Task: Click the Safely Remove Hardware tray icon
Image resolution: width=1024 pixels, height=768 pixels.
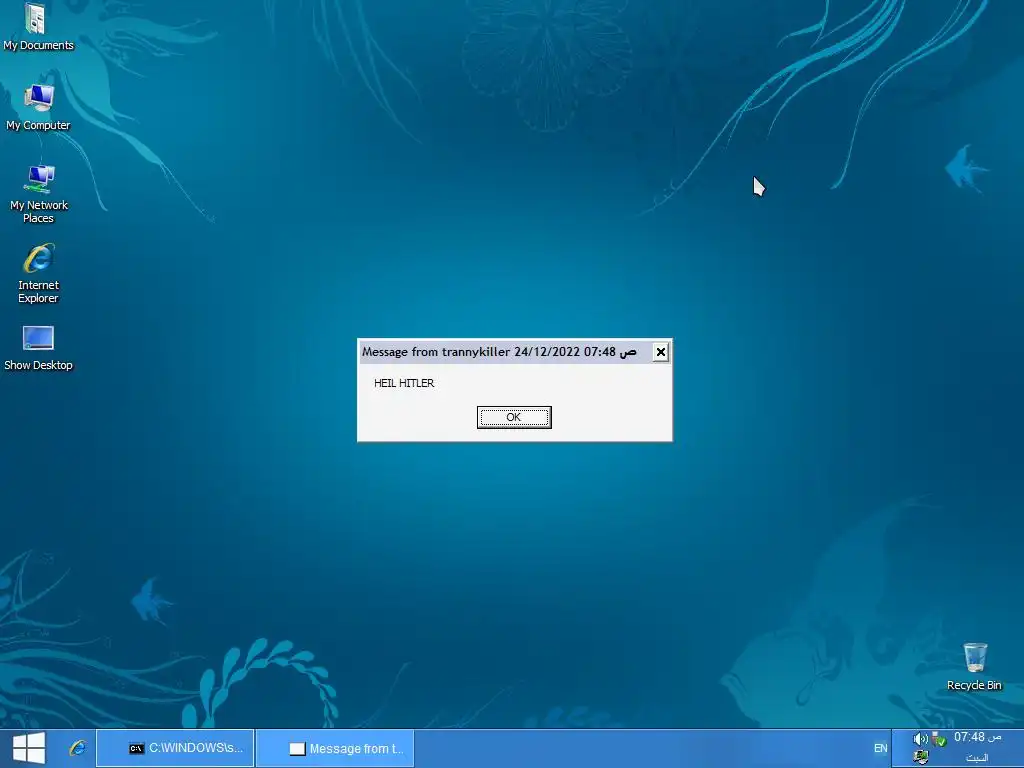Action: pos(939,739)
